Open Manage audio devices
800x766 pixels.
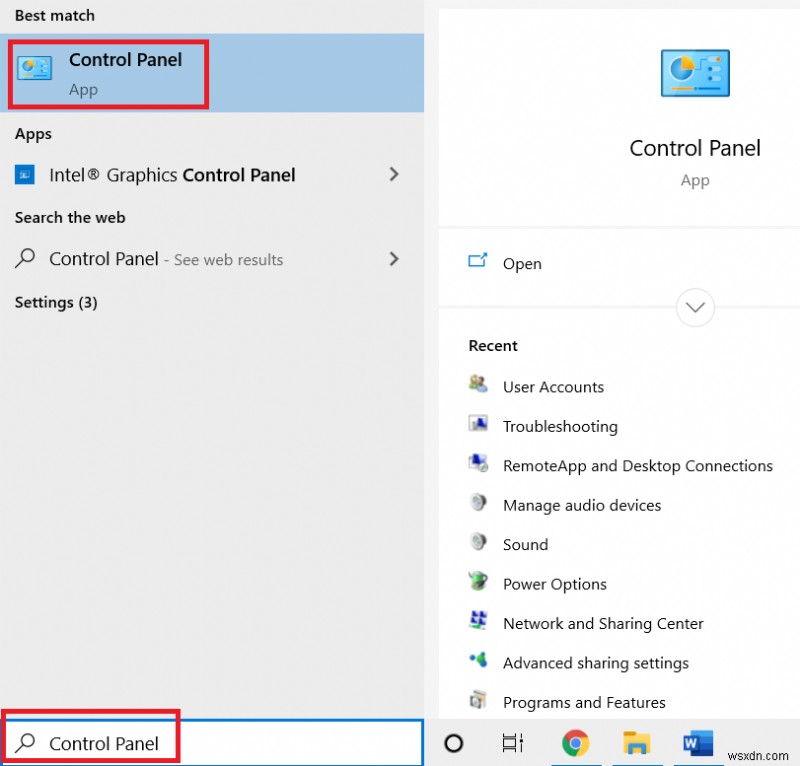click(x=582, y=505)
